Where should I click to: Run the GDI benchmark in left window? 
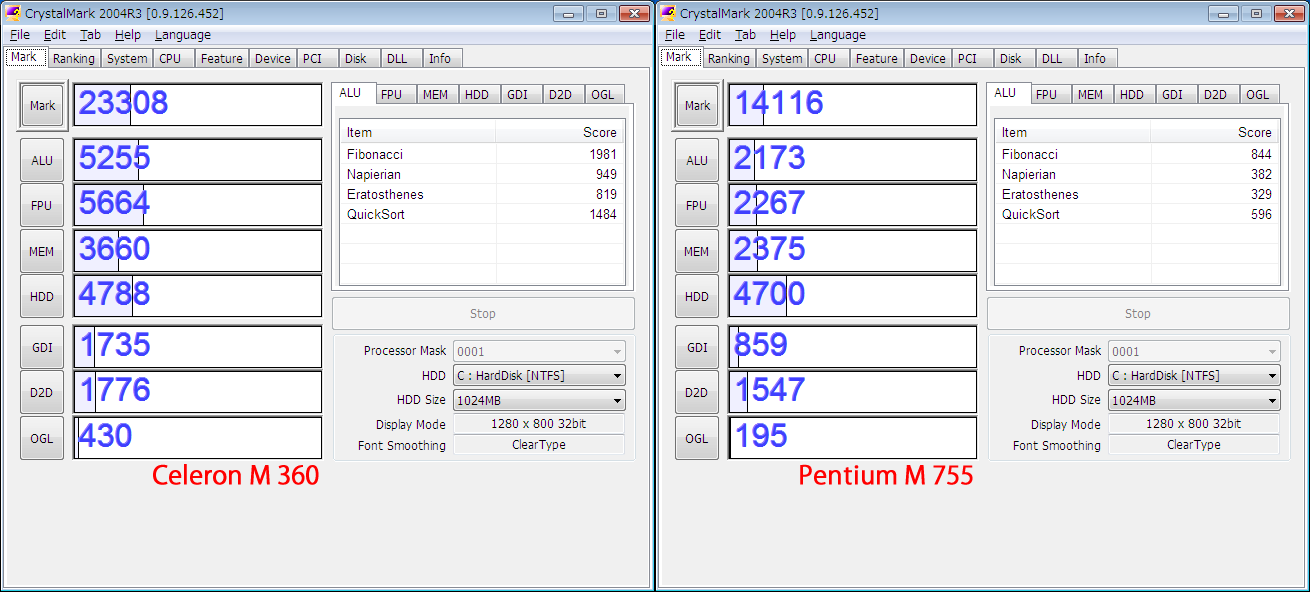(42, 347)
